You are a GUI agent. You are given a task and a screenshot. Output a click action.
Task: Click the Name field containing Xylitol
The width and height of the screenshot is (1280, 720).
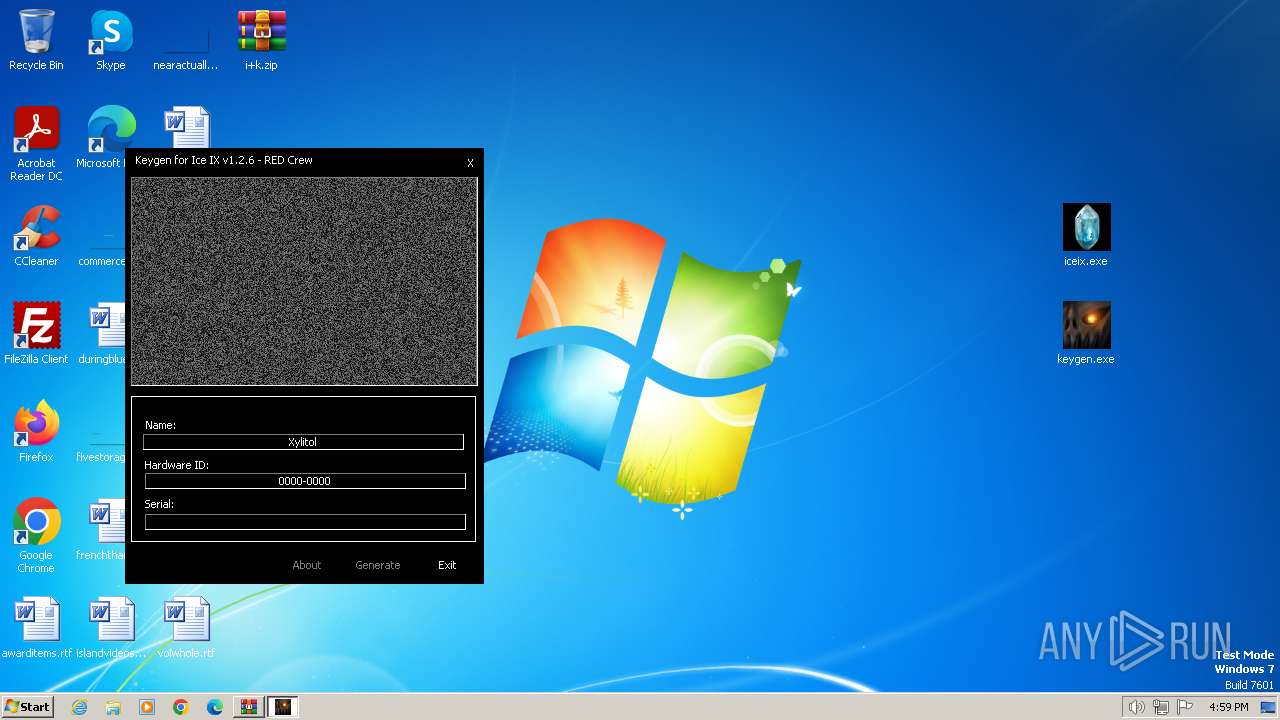[x=303, y=442]
